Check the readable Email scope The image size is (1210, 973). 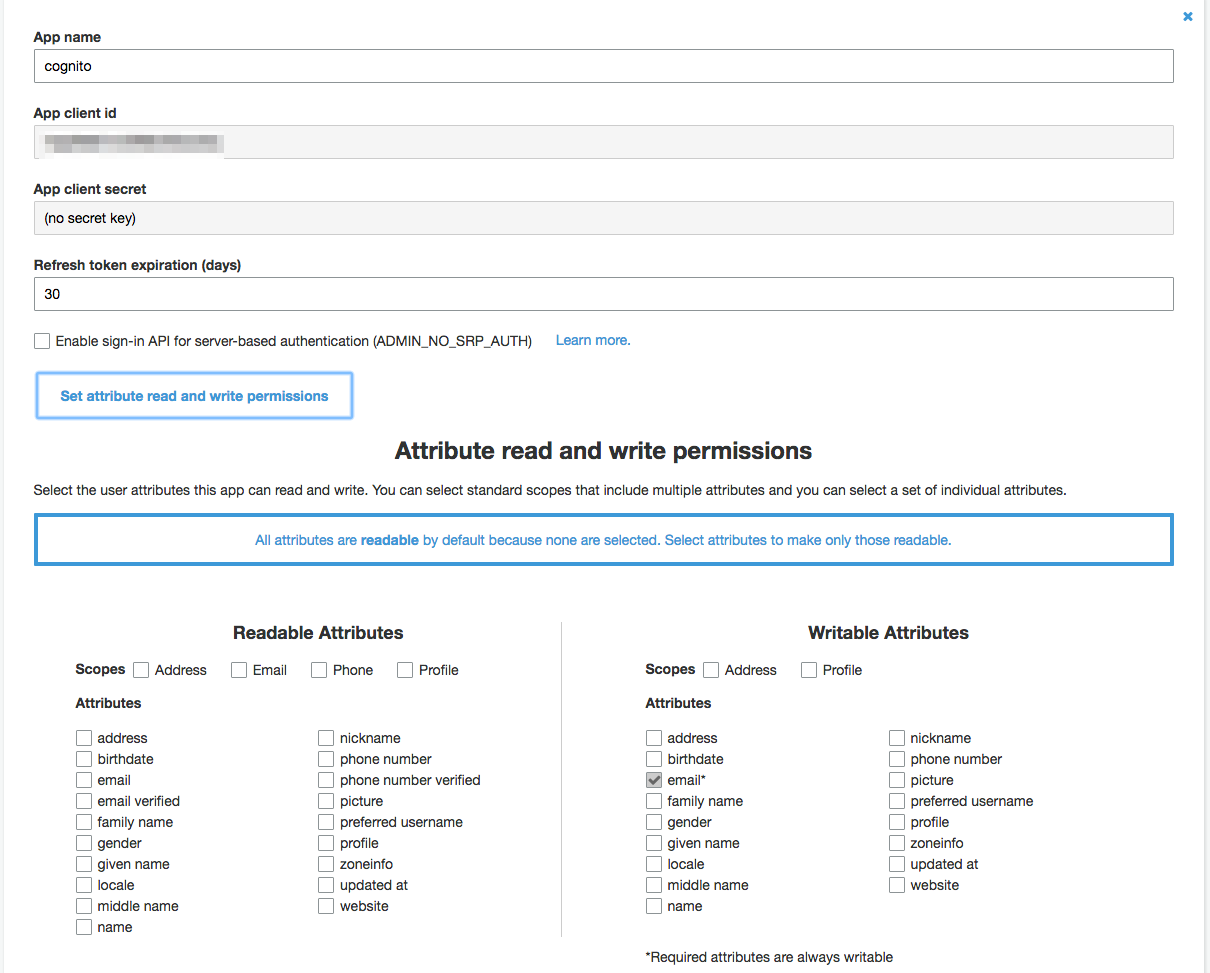(239, 670)
